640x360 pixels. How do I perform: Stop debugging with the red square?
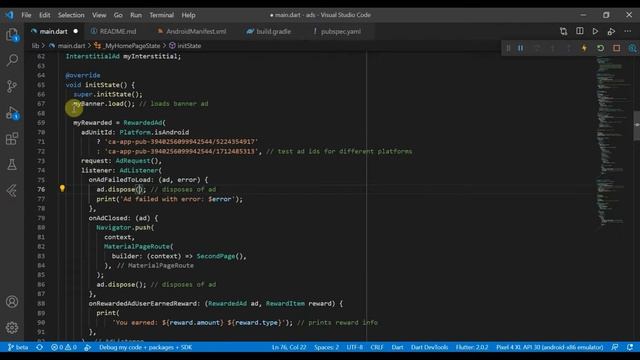click(616, 48)
